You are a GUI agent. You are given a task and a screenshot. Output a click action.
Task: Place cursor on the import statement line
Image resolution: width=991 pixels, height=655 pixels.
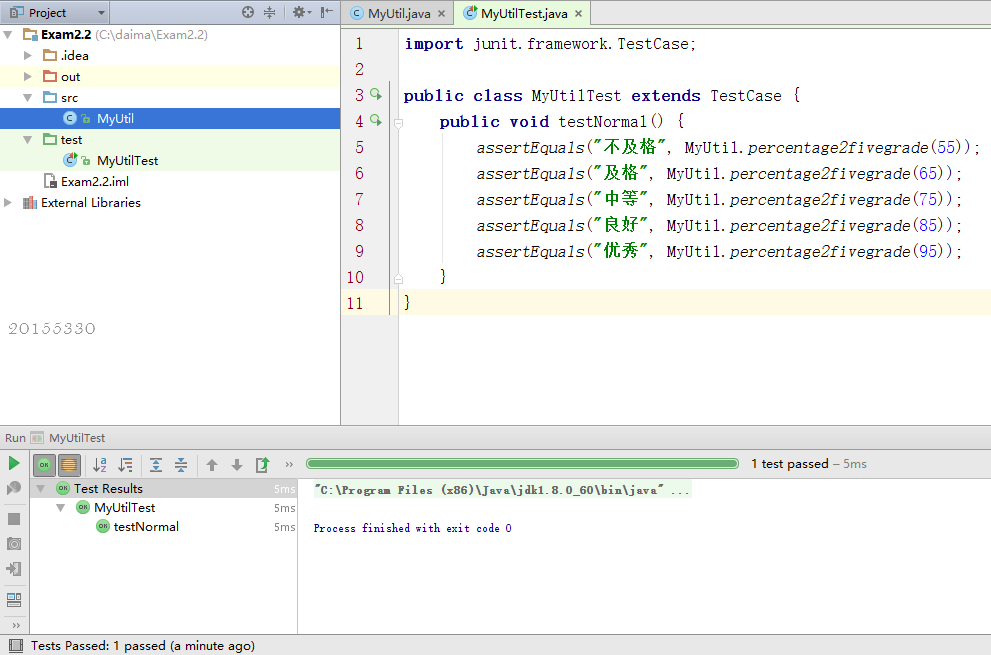550,44
